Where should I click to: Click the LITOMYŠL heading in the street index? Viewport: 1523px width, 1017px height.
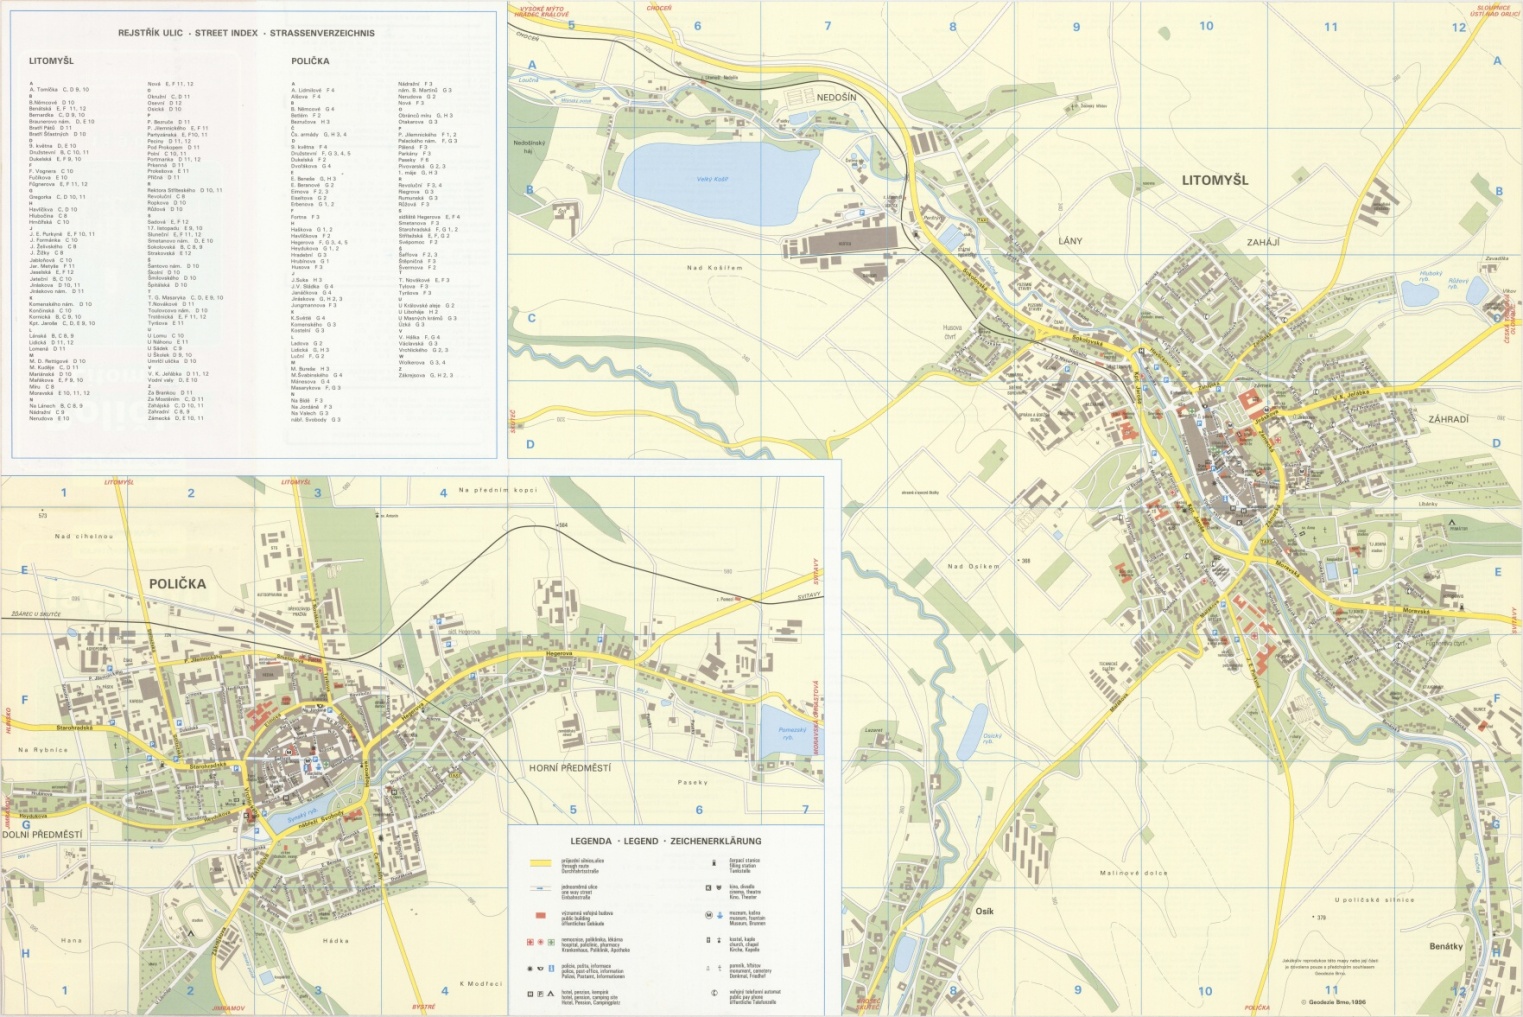51,61
